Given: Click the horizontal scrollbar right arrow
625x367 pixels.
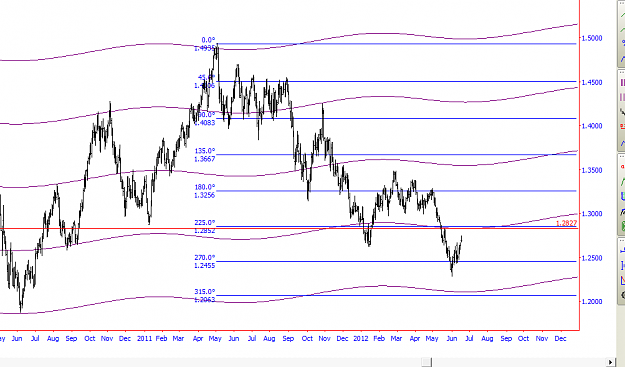Looking at the screenshot, I should coord(609,362).
